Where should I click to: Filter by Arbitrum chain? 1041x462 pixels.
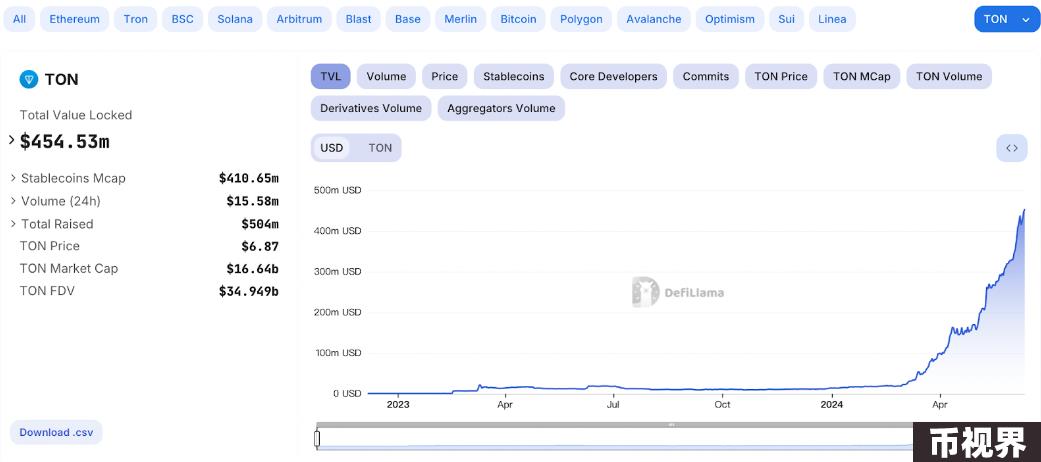[299, 19]
